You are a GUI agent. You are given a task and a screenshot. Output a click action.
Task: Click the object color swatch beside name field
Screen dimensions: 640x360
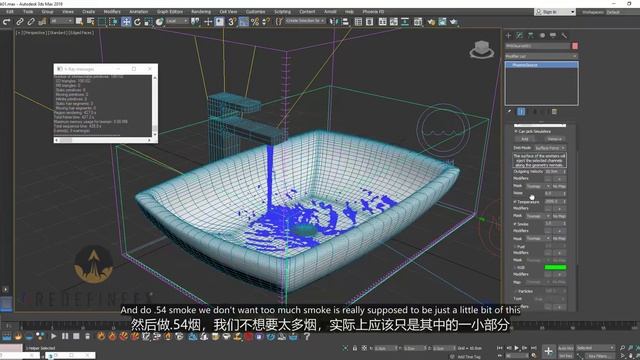pos(575,46)
